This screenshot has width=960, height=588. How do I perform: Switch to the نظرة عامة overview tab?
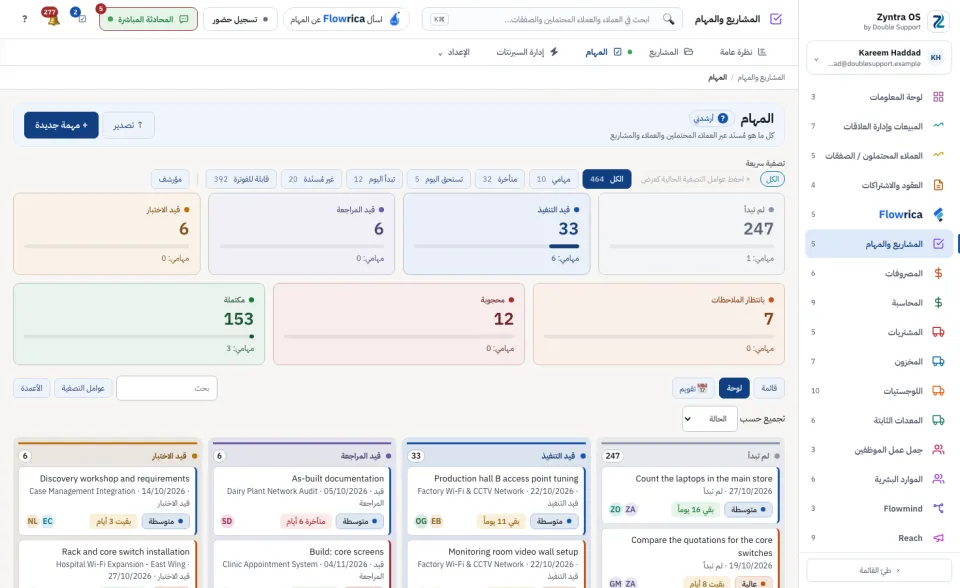click(743, 52)
